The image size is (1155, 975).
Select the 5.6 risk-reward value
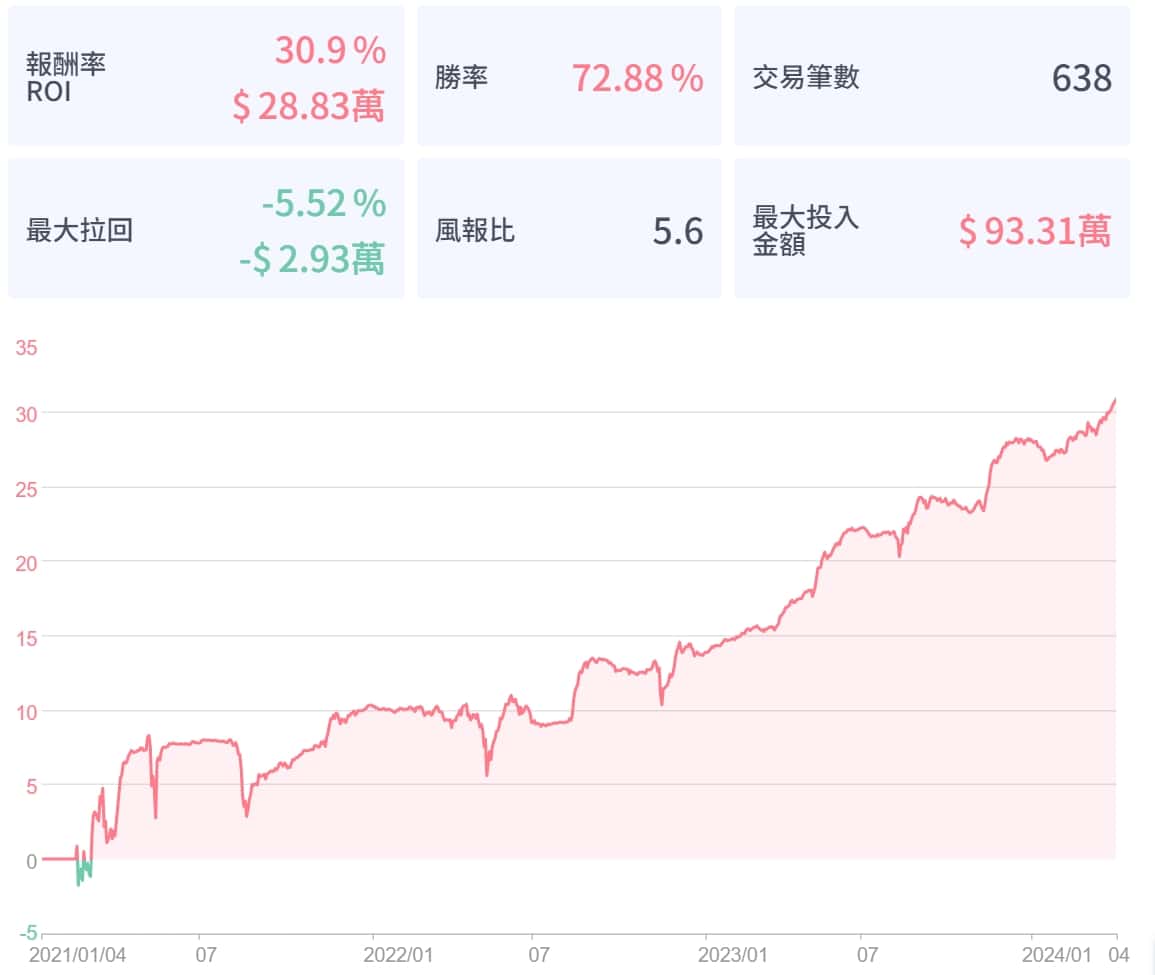677,231
